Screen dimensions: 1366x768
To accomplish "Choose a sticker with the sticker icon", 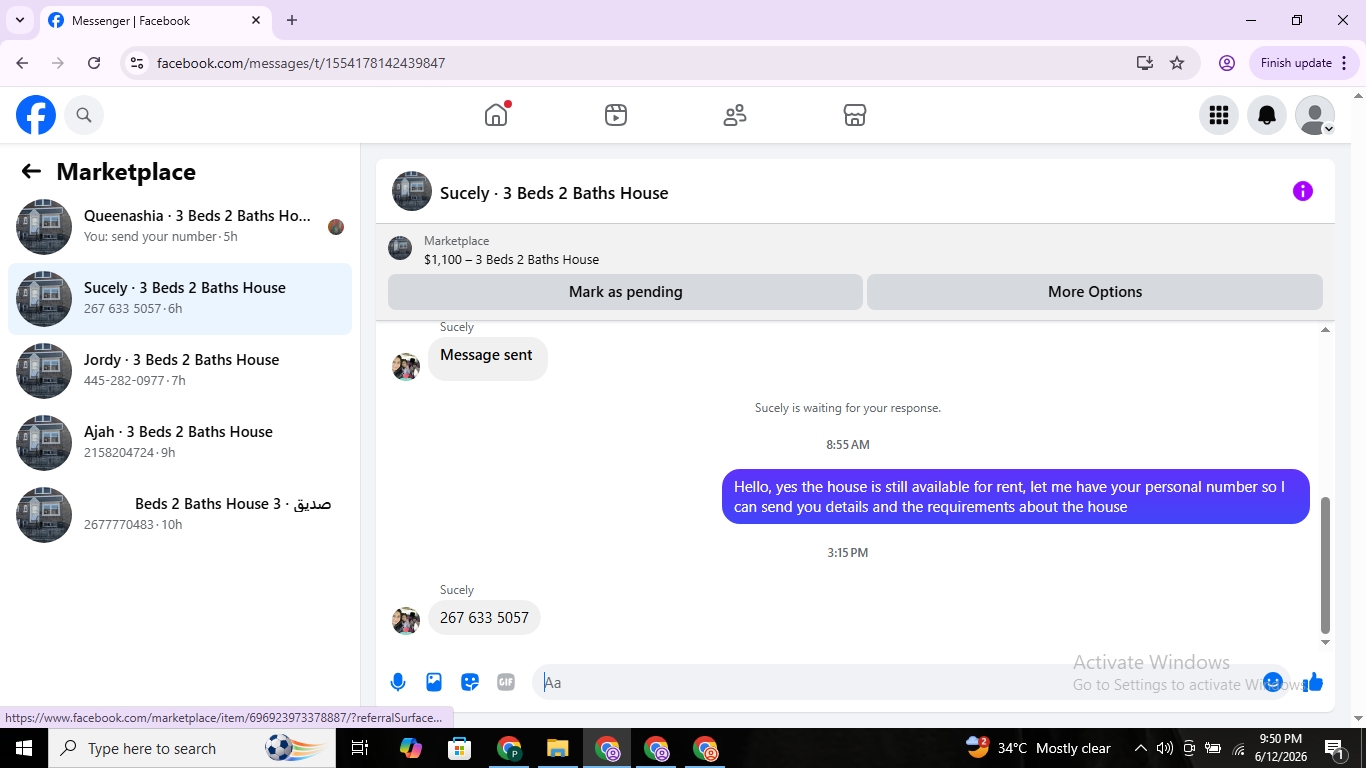I will click(x=470, y=682).
